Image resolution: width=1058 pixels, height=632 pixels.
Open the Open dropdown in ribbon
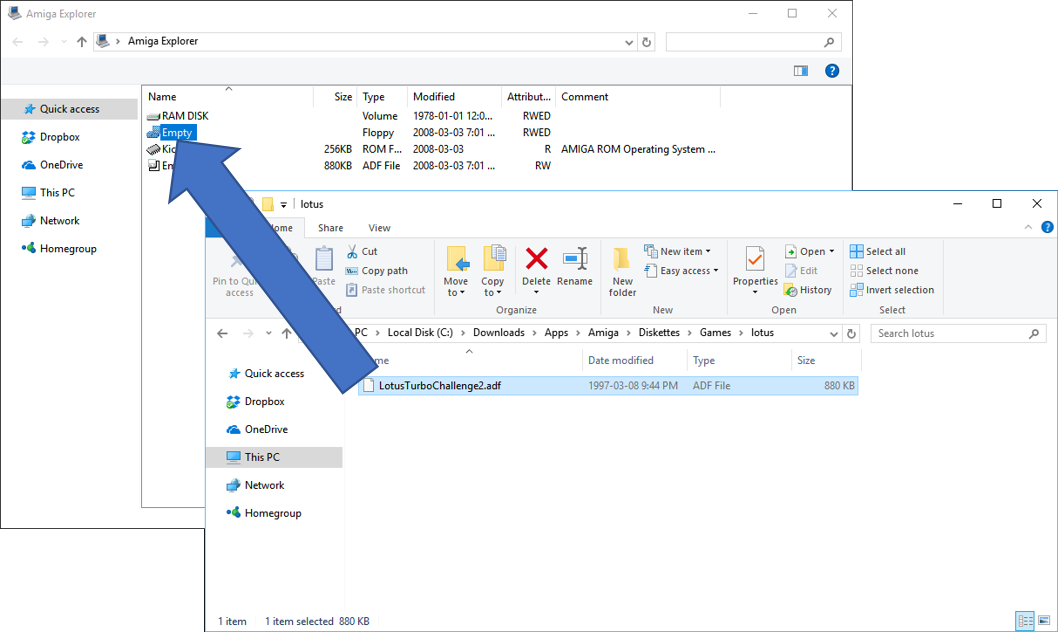(810, 252)
